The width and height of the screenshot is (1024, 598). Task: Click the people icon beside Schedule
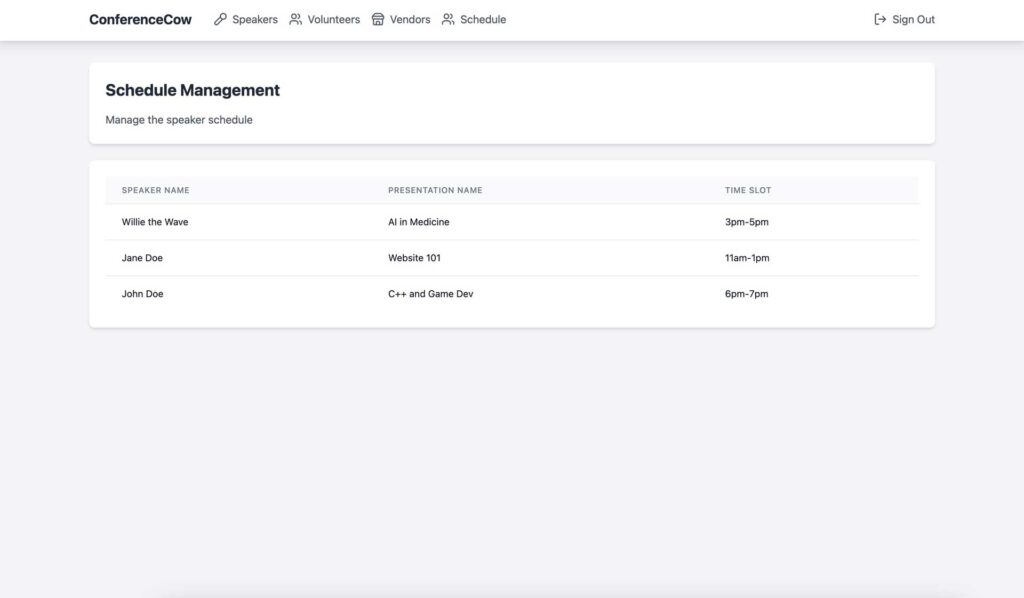point(448,19)
